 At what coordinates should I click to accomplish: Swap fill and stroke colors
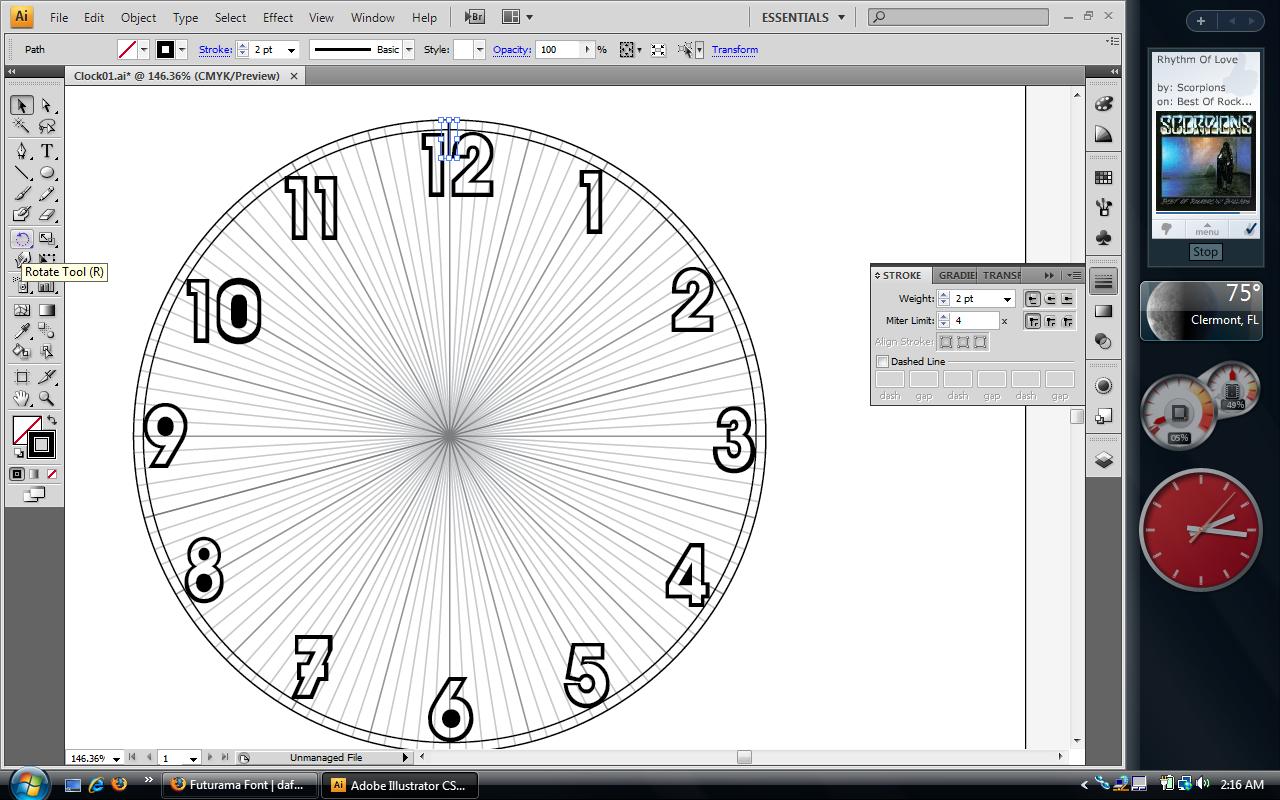click(53, 419)
